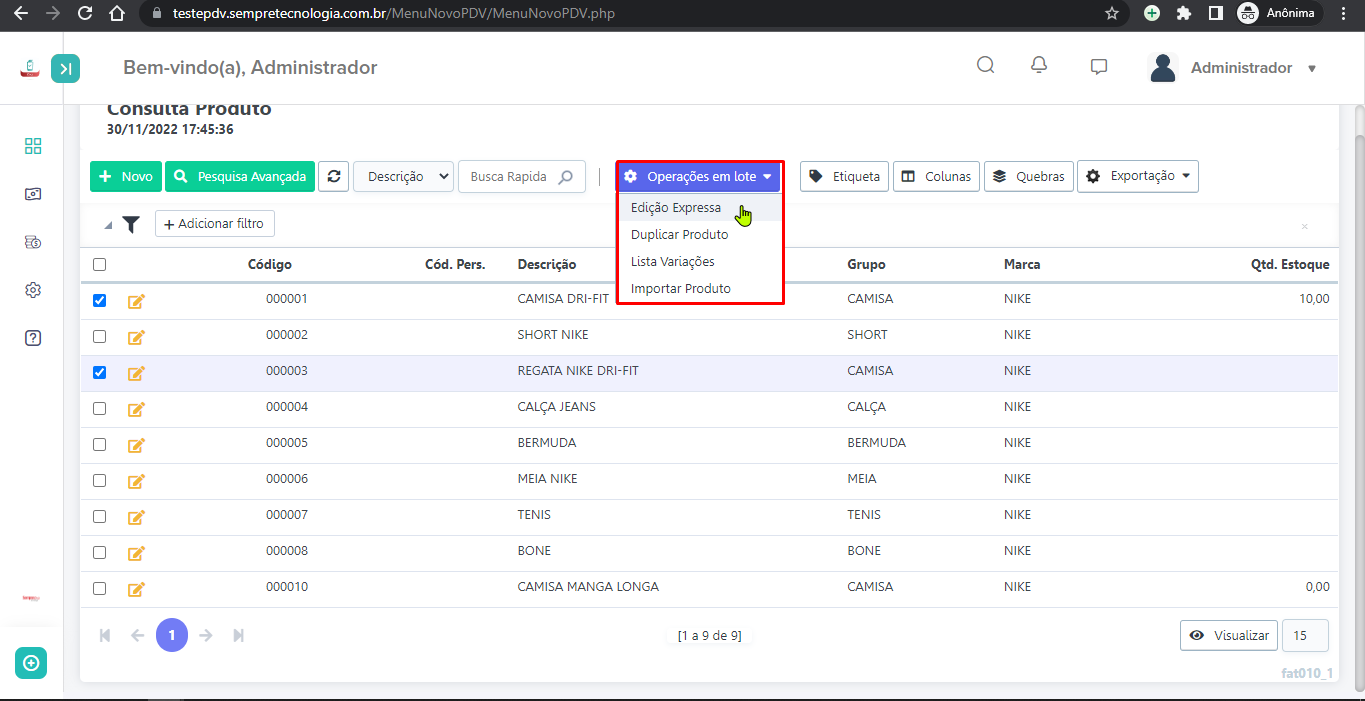Click the rows-per-page field showing 15
Image resolution: width=1365 pixels, height=701 pixels.
point(1305,635)
